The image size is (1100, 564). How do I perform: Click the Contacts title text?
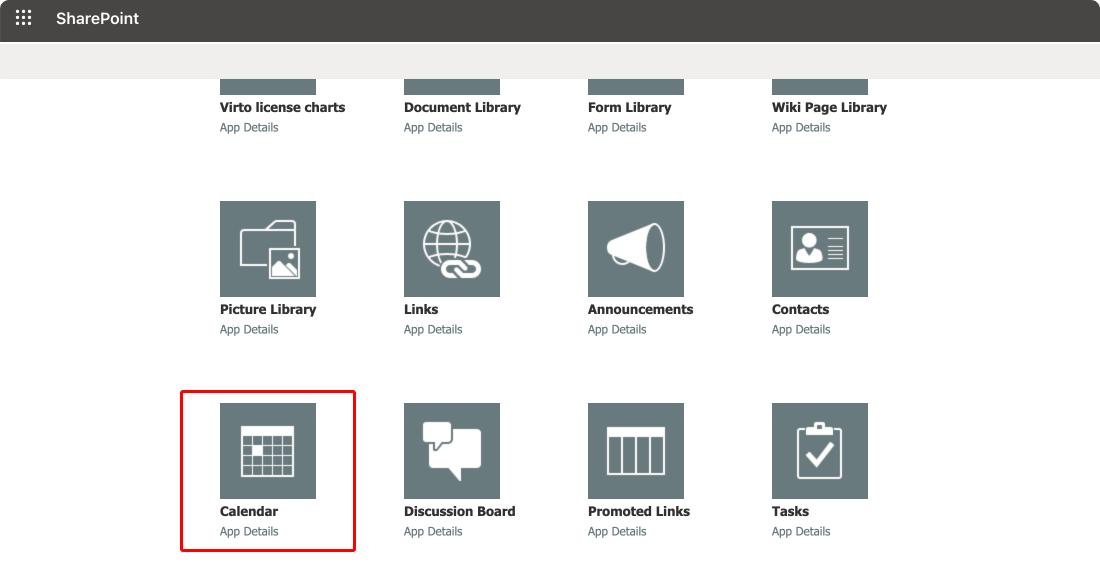(x=800, y=309)
